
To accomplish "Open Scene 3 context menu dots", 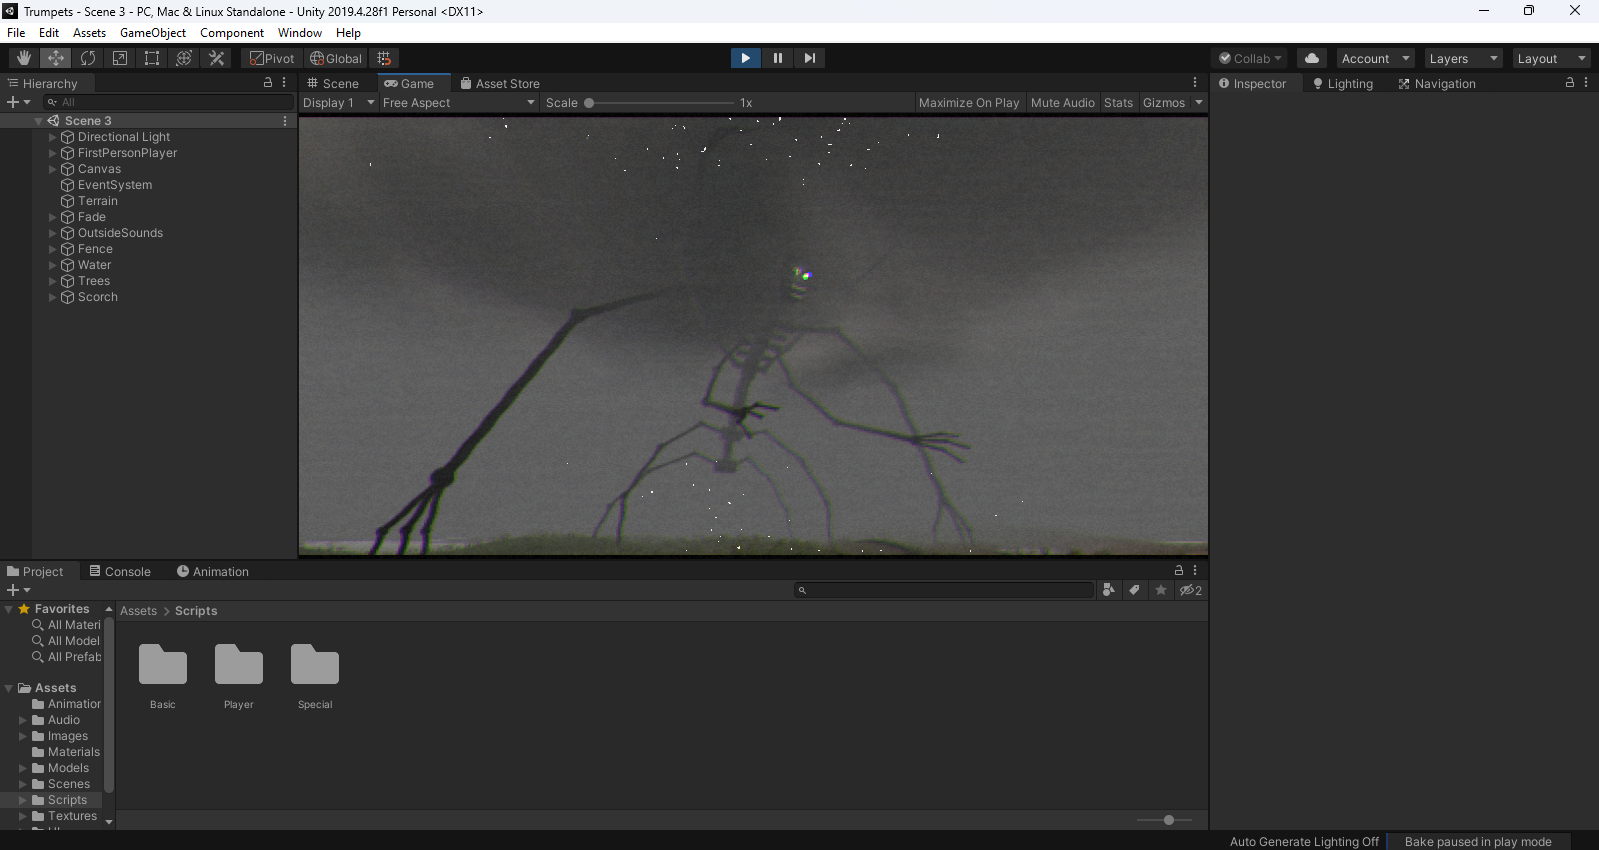I will [285, 121].
